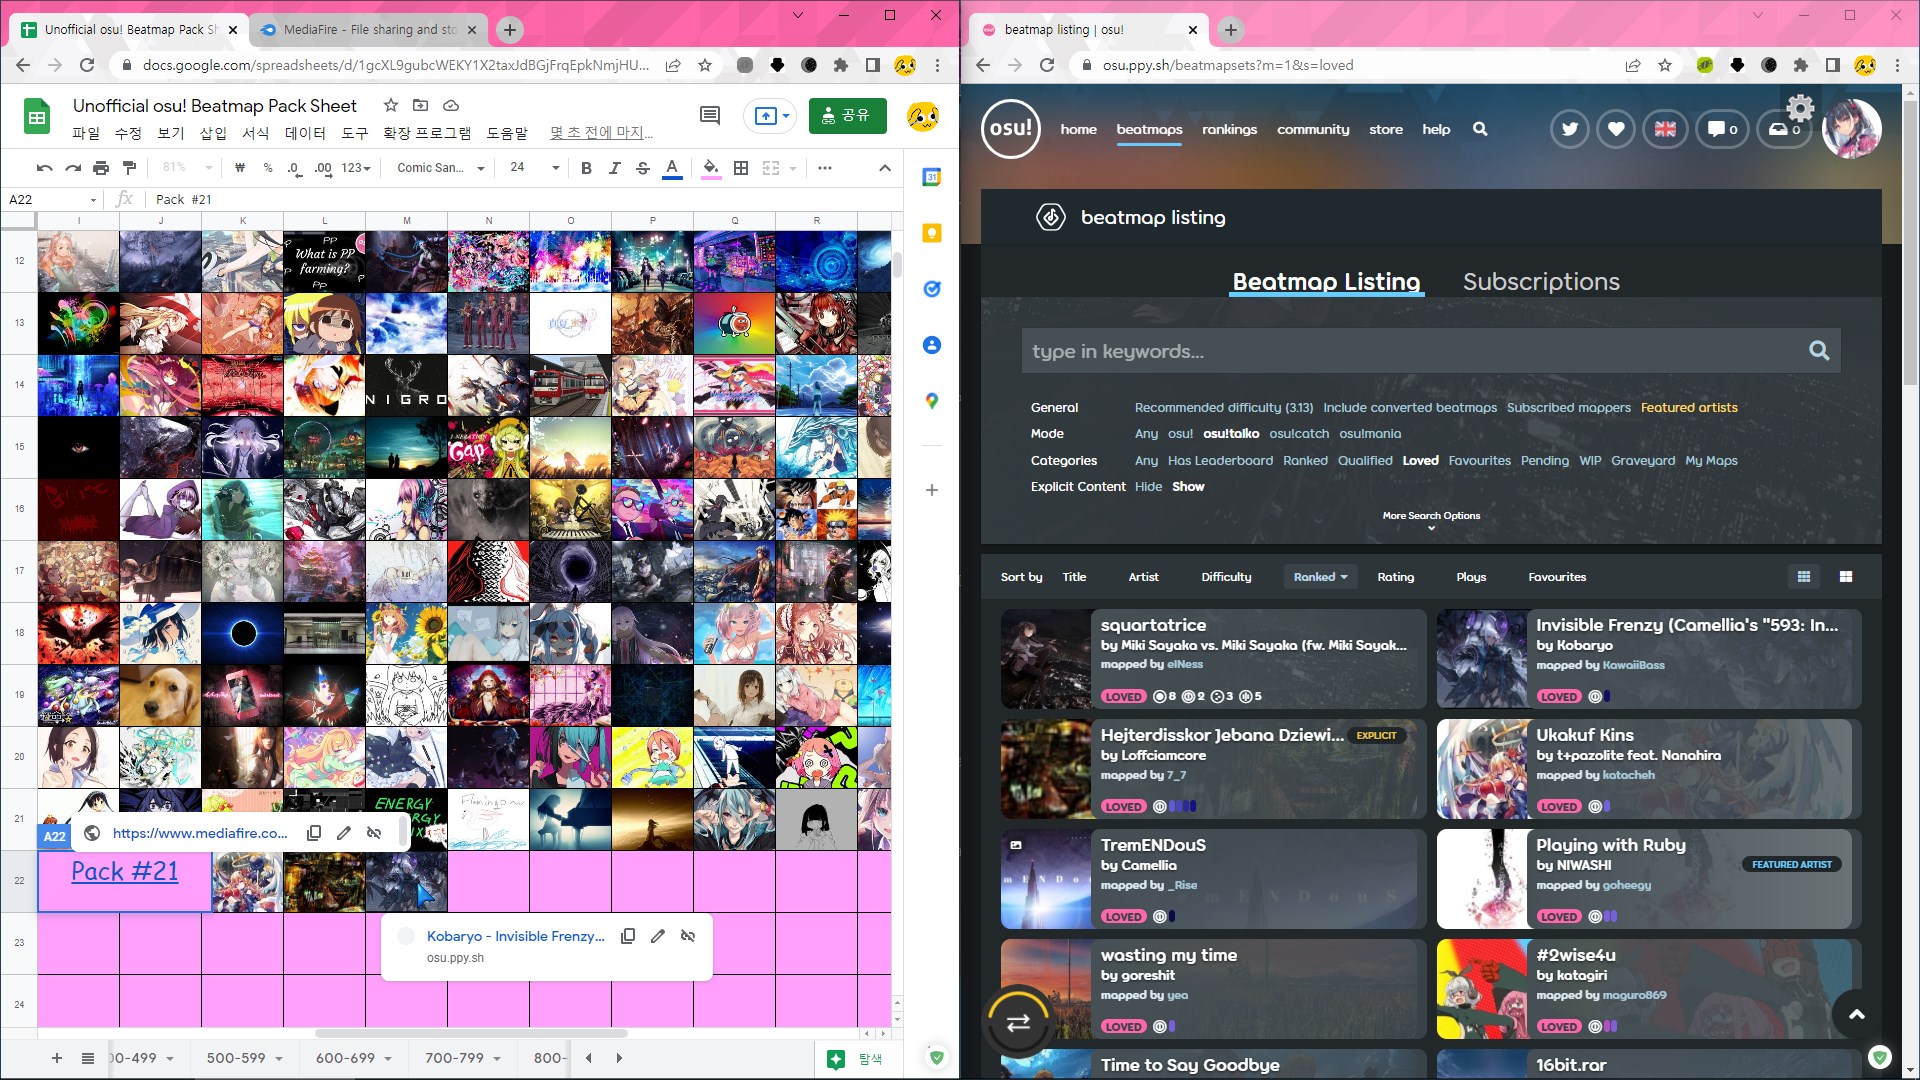Image resolution: width=1920 pixels, height=1080 pixels.
Task: Open the more toolbar options ellipsis
Action: click(x=824, y=168)
